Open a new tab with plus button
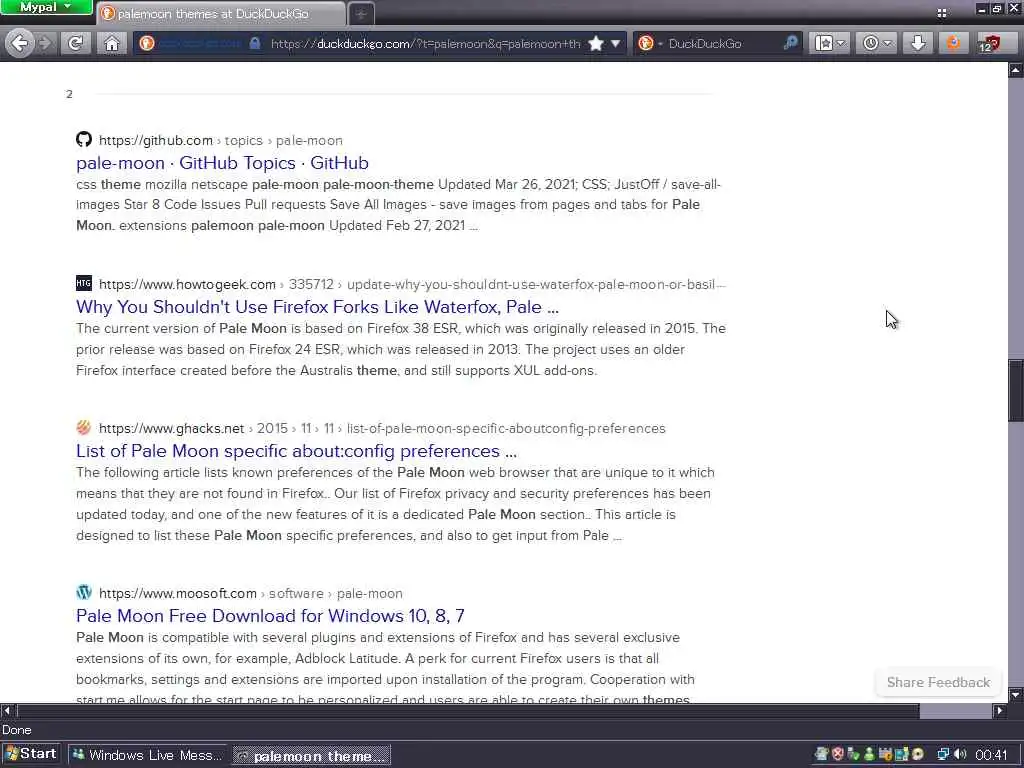The width and height of the screenshot is (1024, 768). point(361,14)
